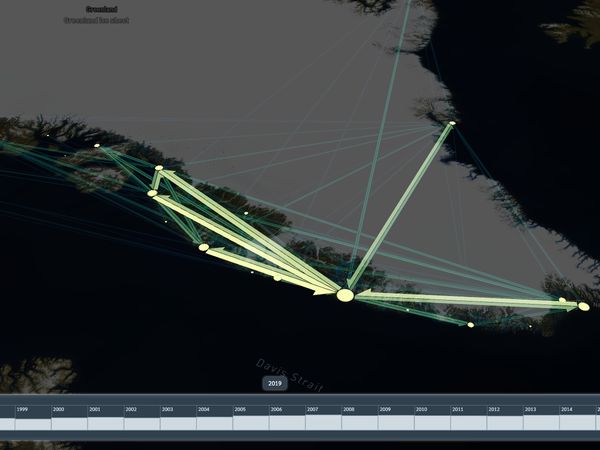
Task: Click the 2019 year indicator above the timeline
Action: pyautogui.click(x=275, y=383)
